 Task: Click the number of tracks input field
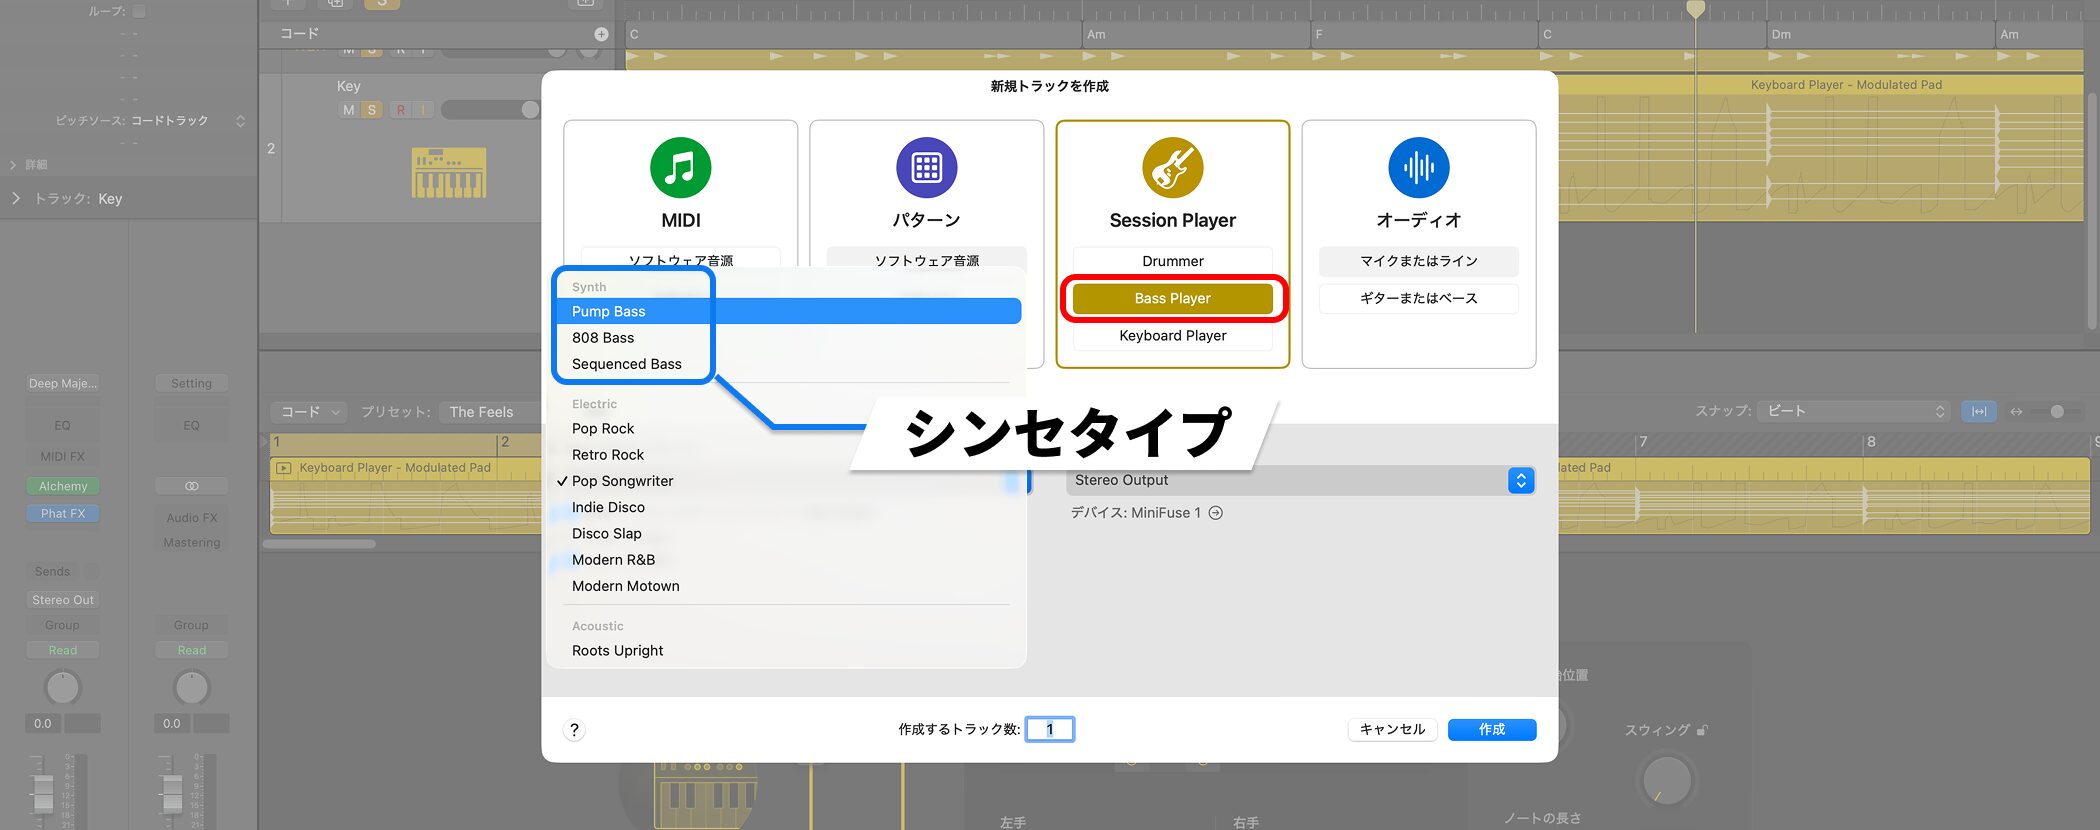[1050, 730]
